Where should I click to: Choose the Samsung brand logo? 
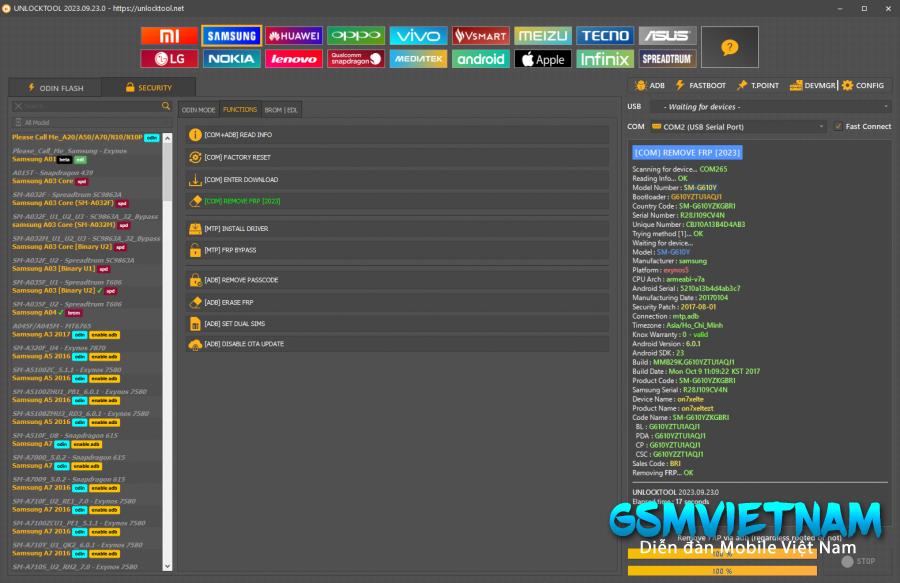231,36
